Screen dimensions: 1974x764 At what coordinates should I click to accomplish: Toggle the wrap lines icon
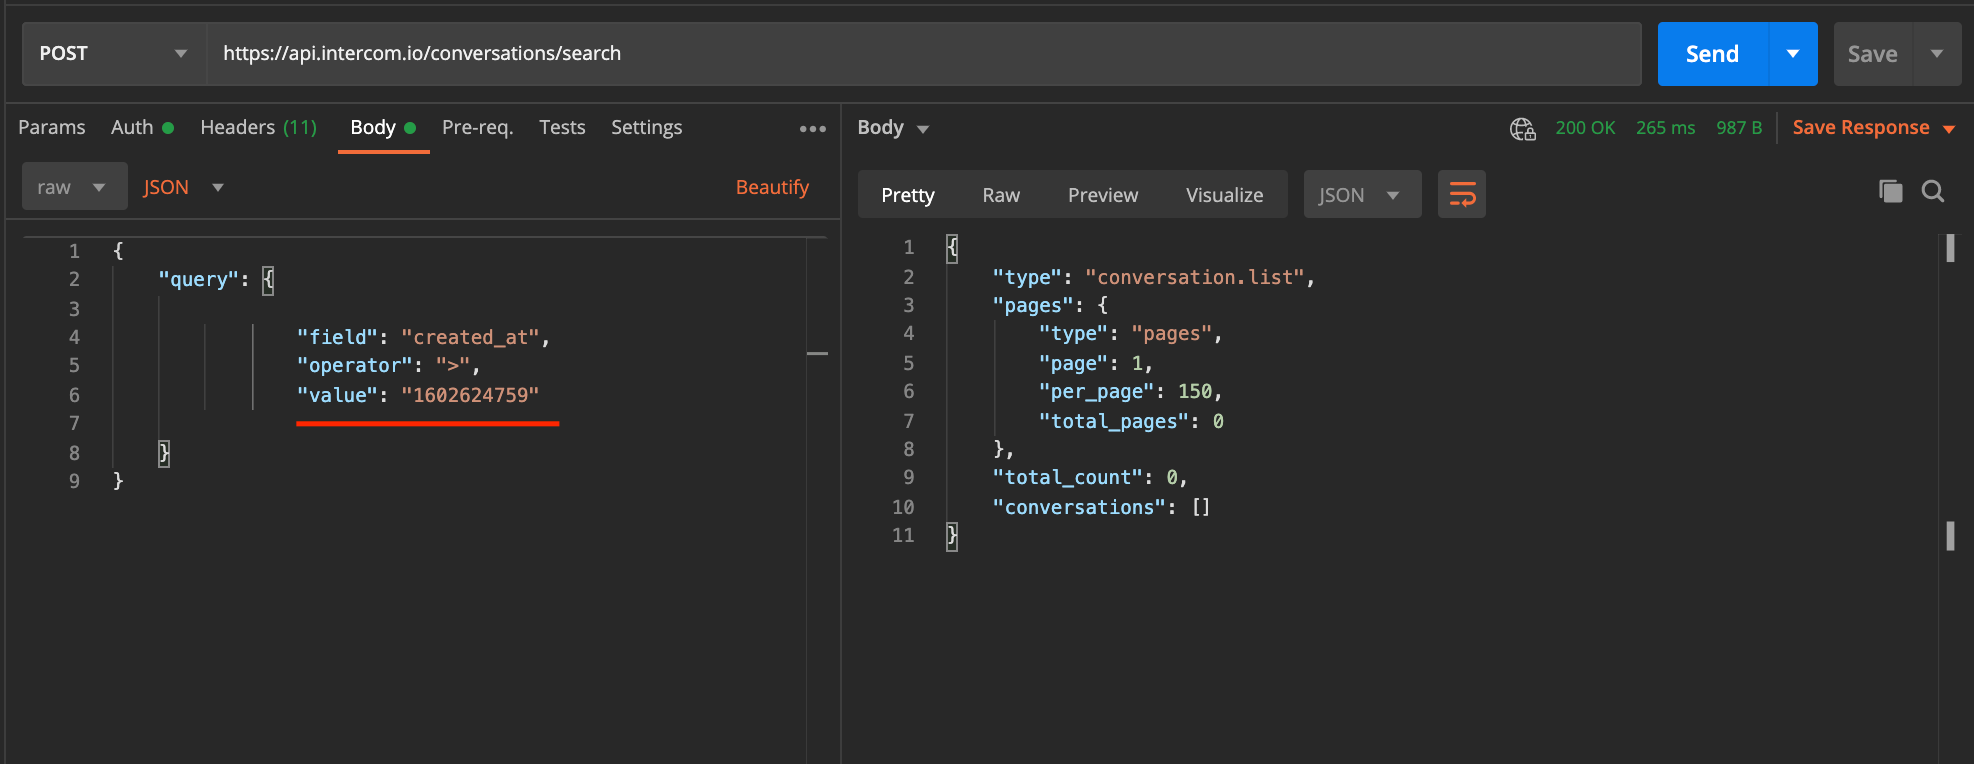[x=1462, y=194]
